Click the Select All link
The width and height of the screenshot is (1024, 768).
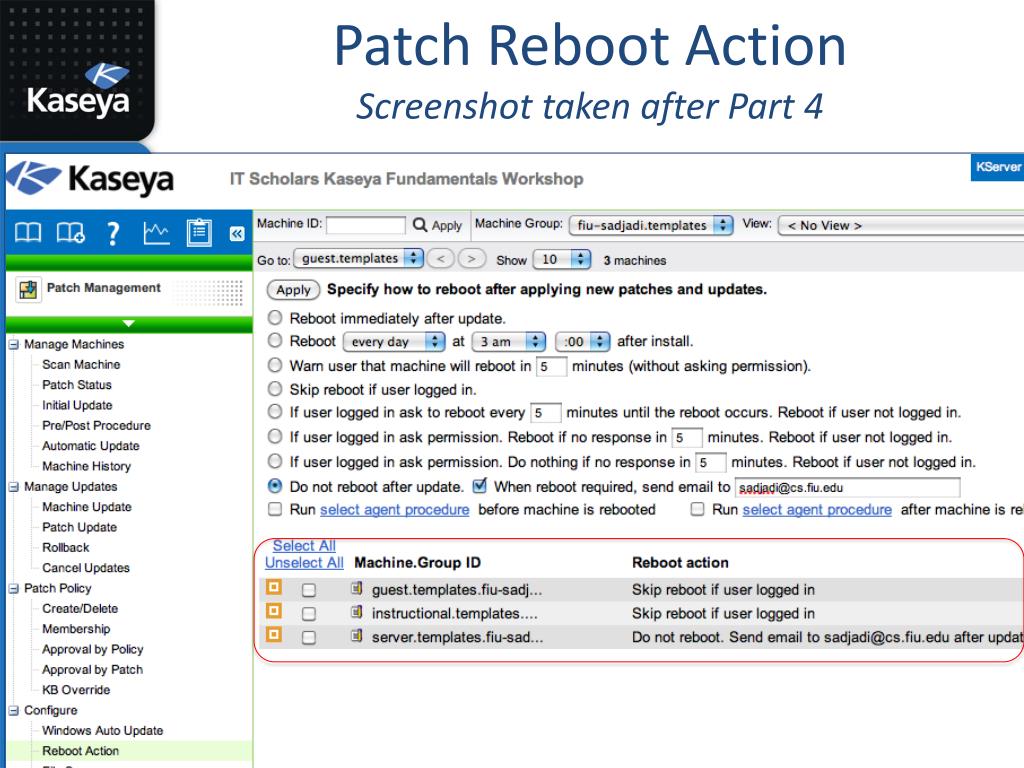[304, 546]
